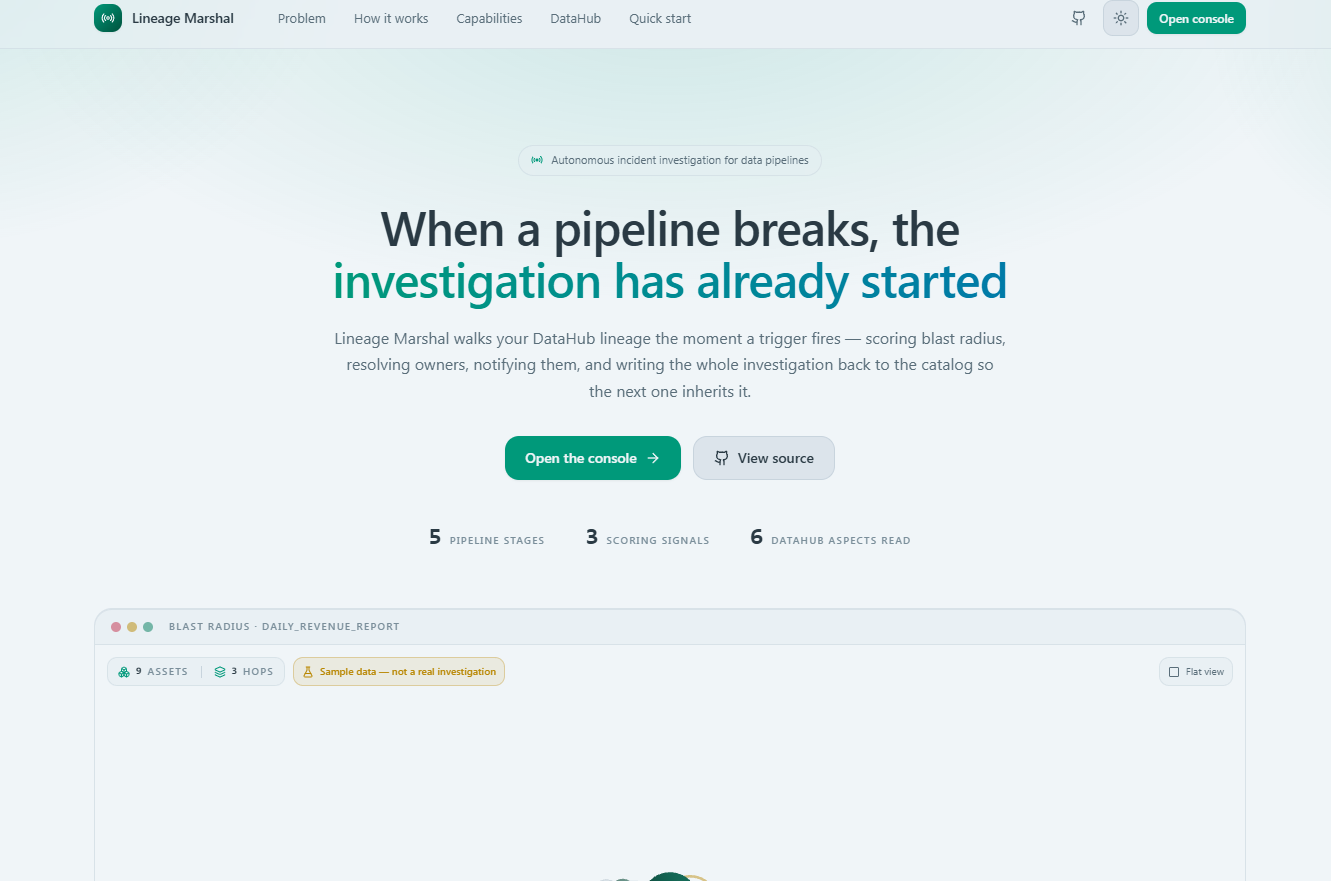Click the green window dot in blast radius panel

tap(148, 627)
